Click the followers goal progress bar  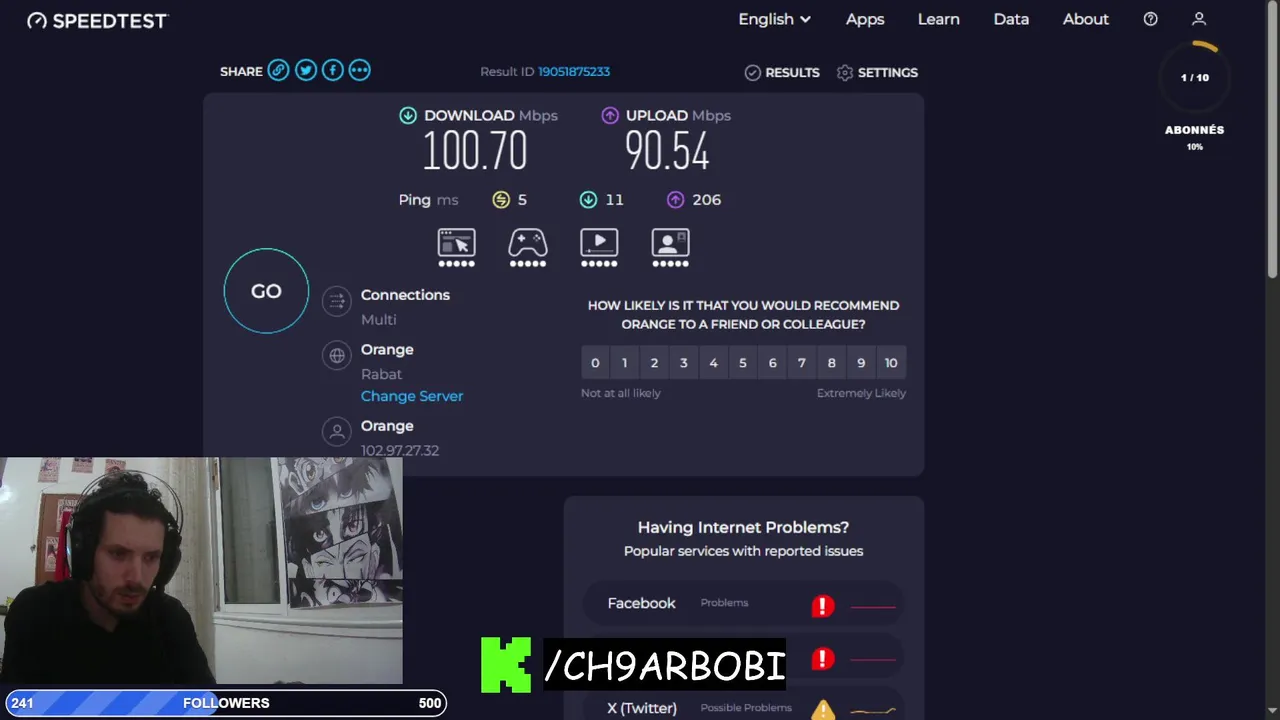pos(226,703)
